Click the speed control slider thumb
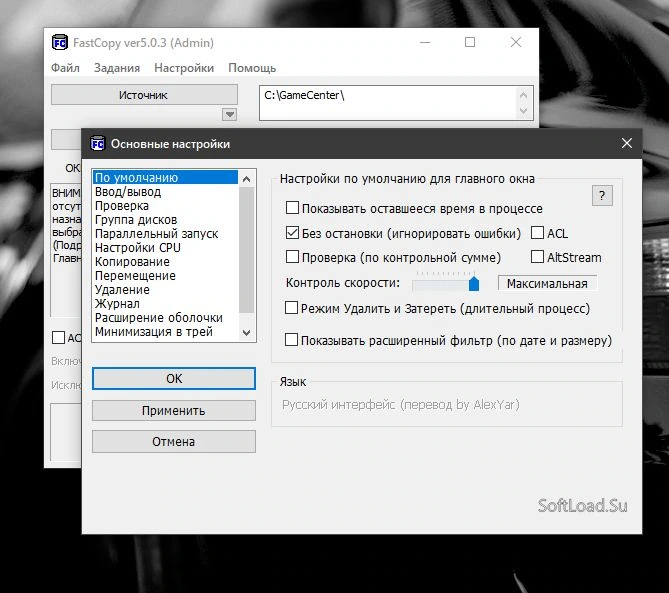 pyautogui.click(x=474, y=283)
